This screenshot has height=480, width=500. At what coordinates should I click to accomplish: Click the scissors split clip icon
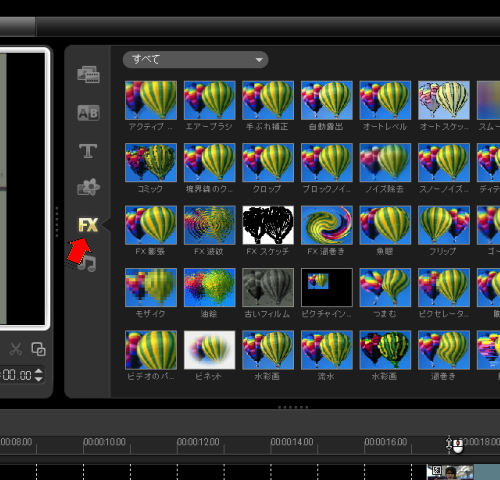pyautogui.click(x=16, y=349)
